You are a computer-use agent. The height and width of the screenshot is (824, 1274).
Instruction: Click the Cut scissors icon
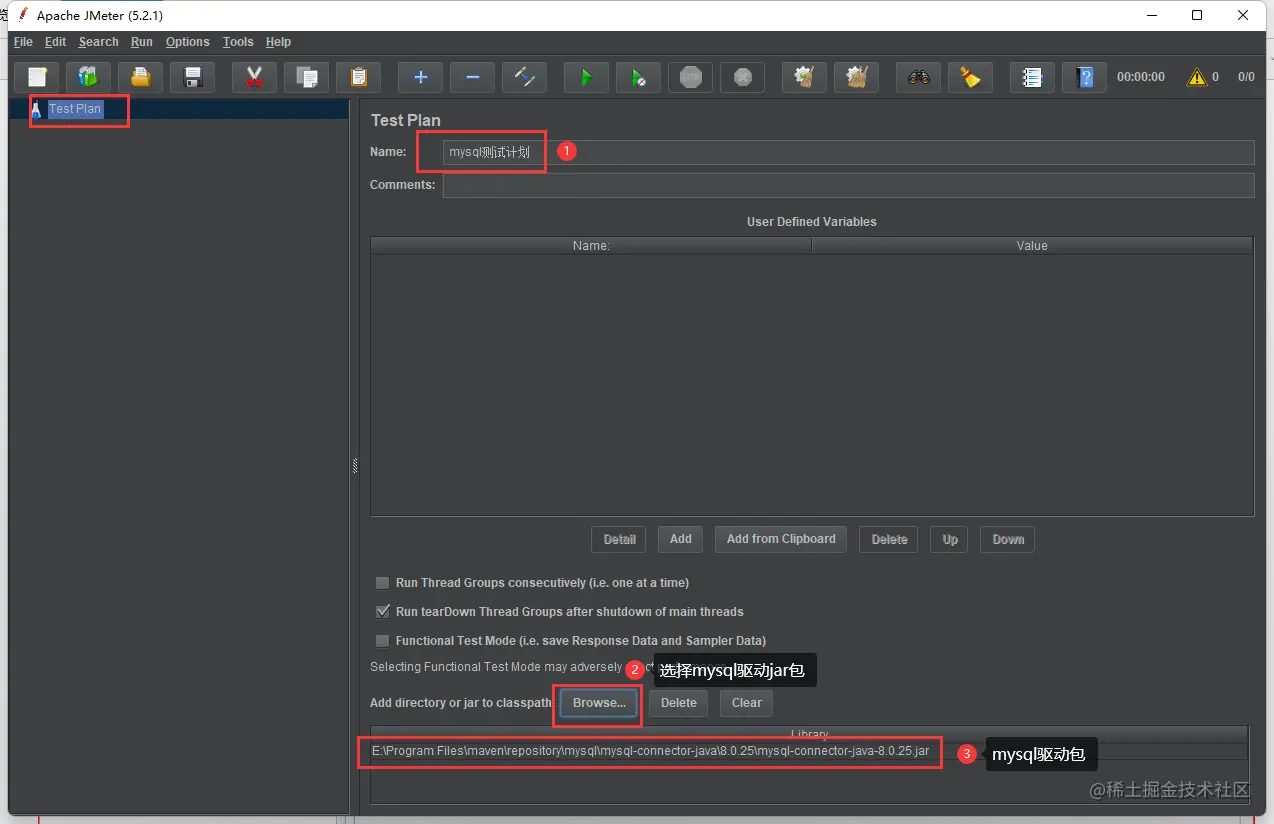255,77
